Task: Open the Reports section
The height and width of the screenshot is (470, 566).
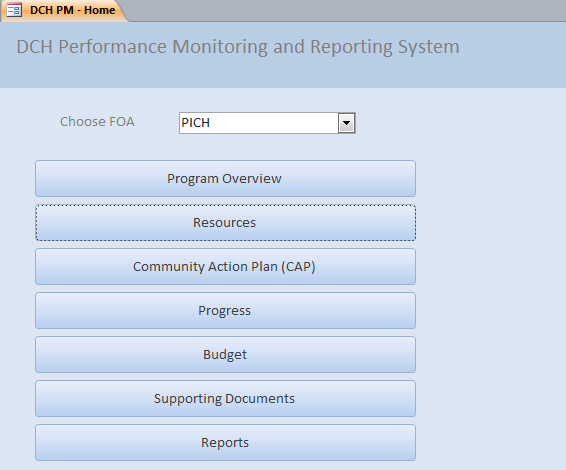Action: pos(225,443)
